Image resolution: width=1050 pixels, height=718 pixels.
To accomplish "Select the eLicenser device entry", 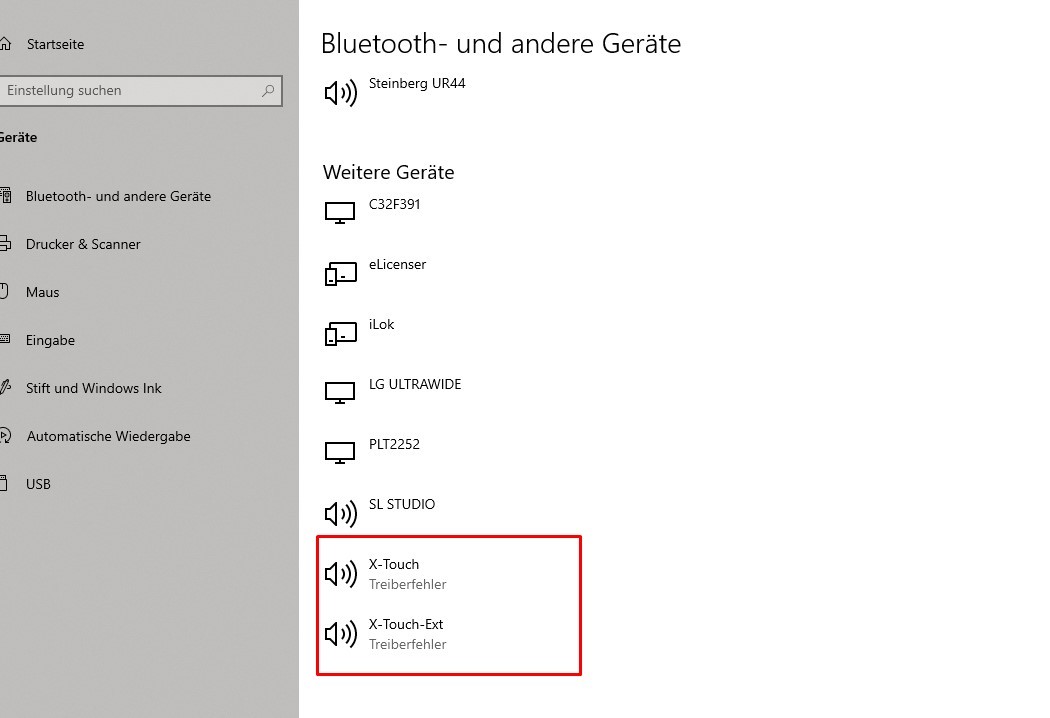I will point(397,265).
